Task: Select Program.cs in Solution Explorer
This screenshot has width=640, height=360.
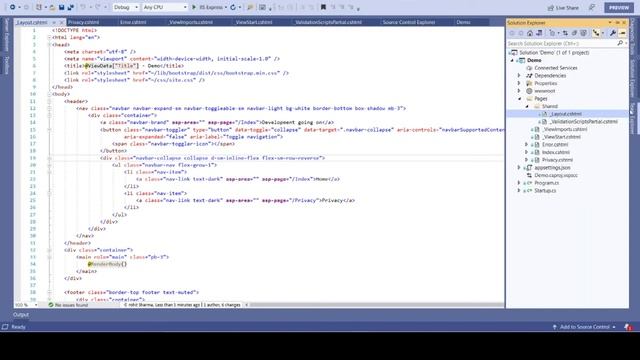Action: pyautogui.click(x=546, y=183)
